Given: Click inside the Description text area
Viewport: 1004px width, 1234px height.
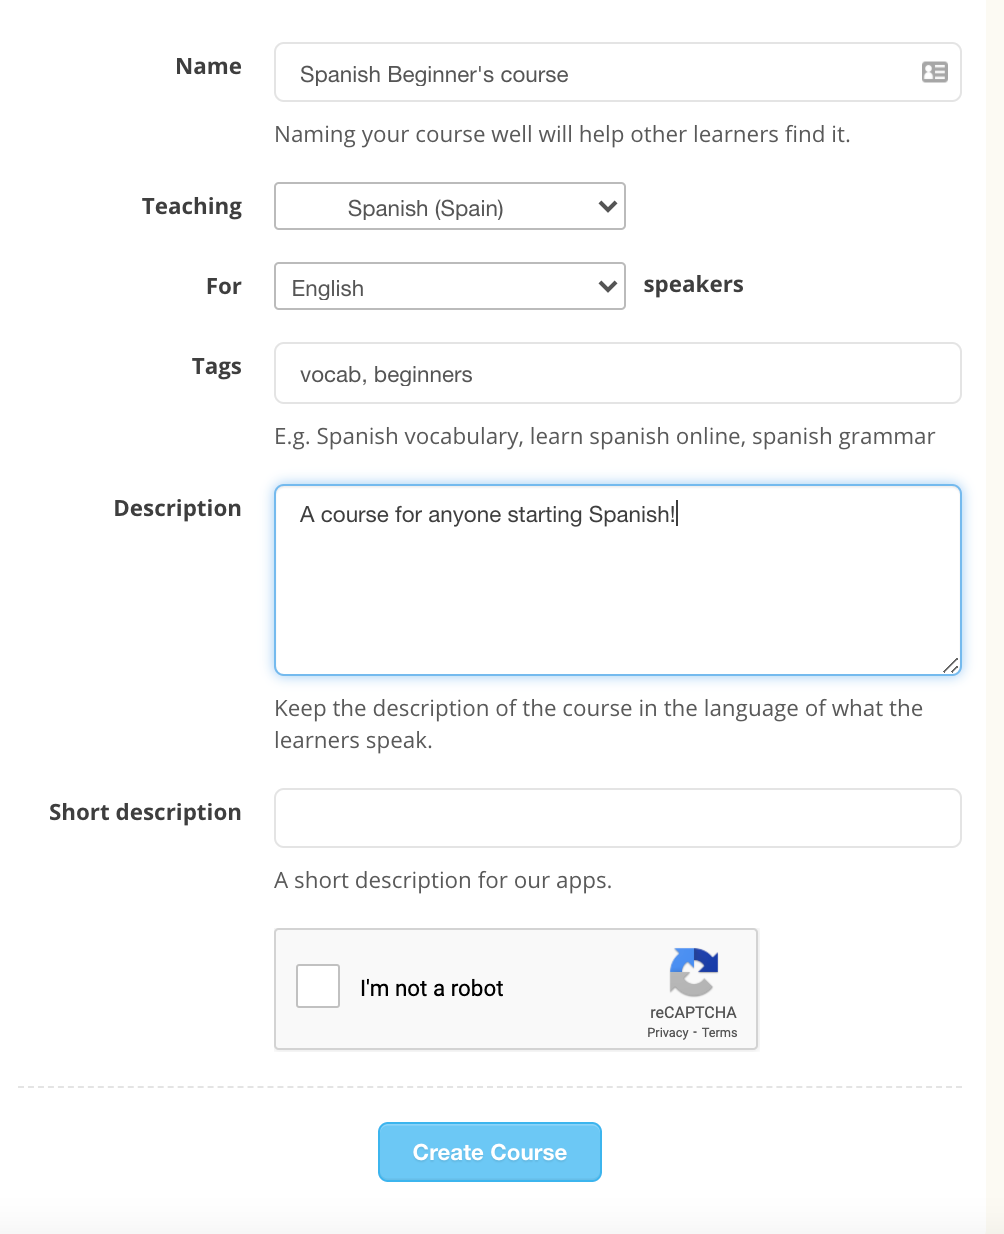Looking at the screenshot, I should (617, 590).
